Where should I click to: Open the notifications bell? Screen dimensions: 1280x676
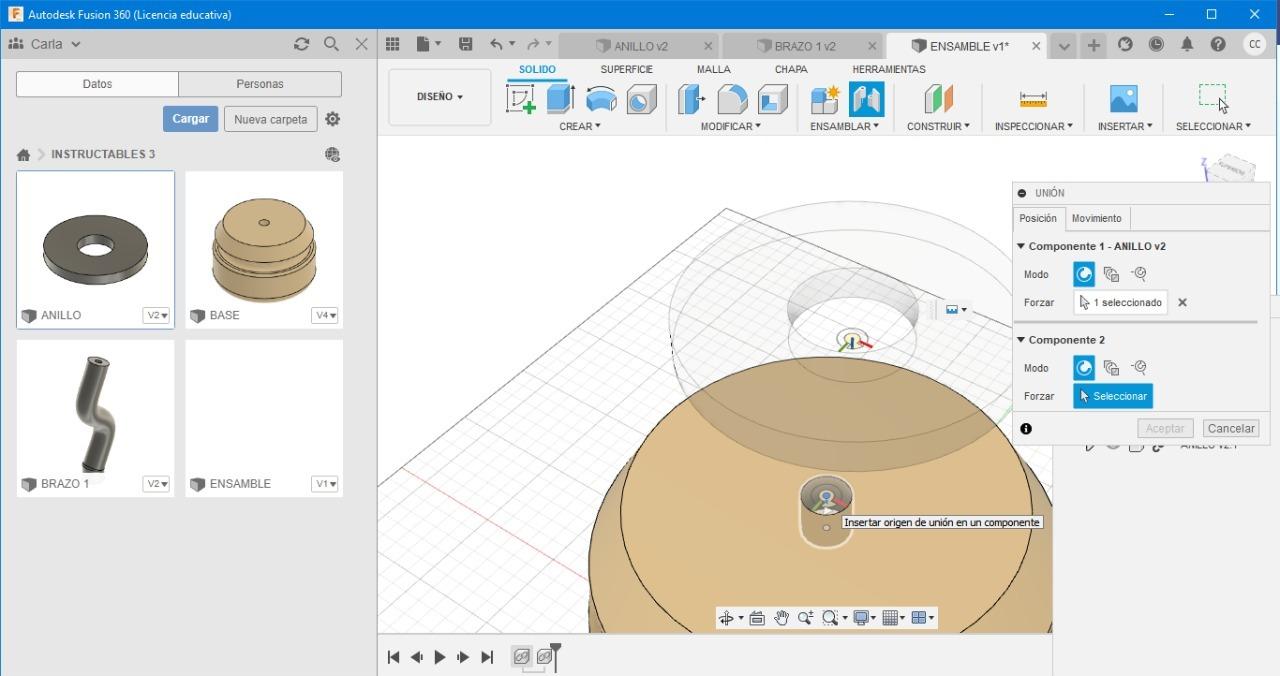coord(1187,44)
